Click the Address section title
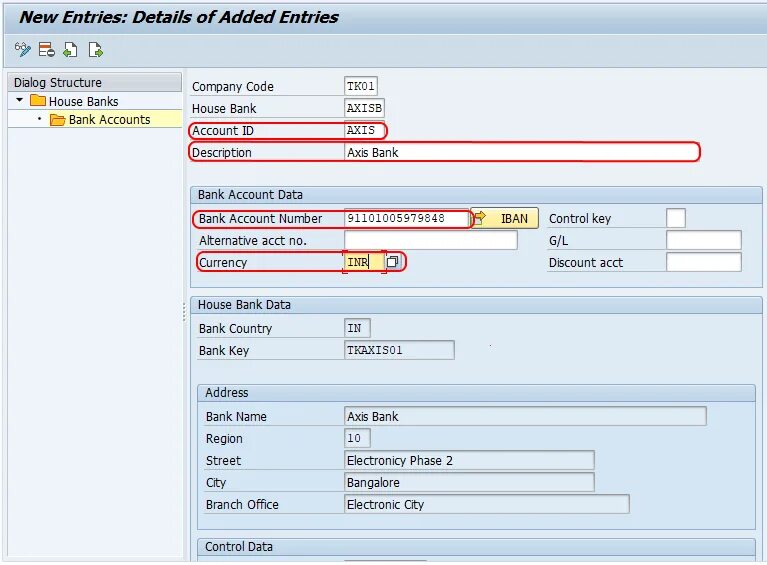The image size is (767, 565). pos(226,392)
